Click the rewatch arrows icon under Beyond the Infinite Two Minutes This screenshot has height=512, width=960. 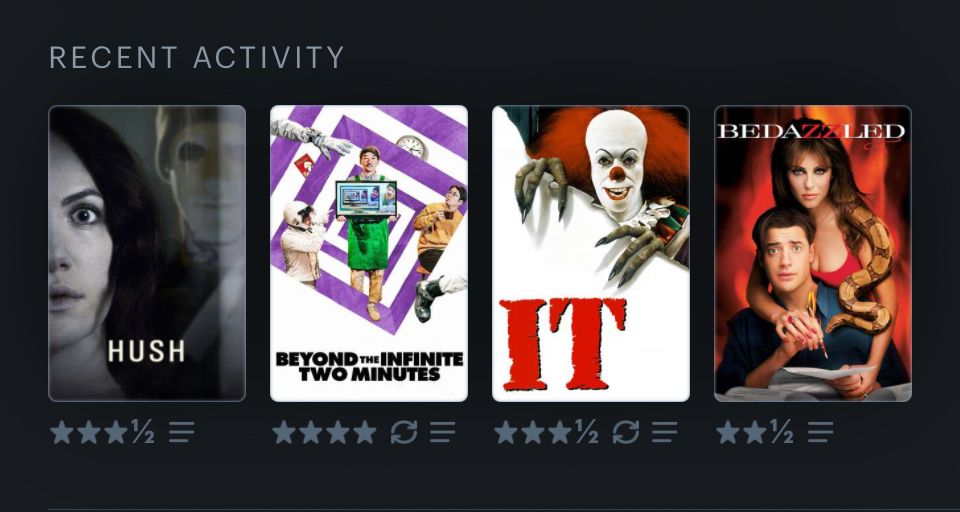404,432
